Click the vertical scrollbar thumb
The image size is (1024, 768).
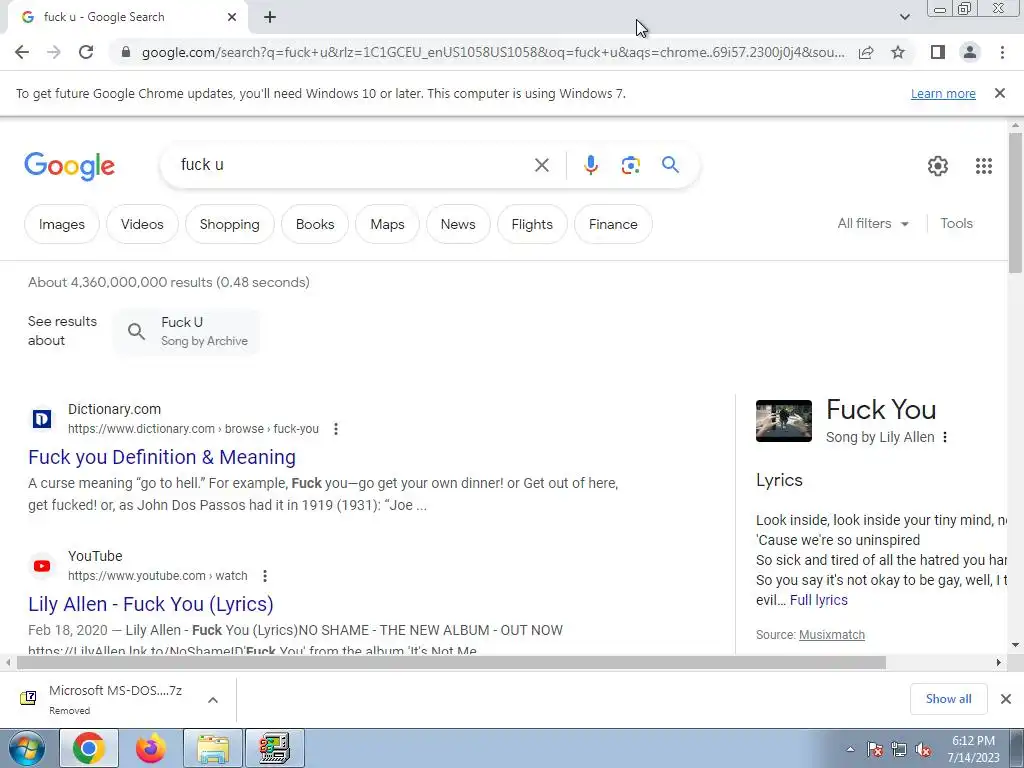click(1015, 202)
